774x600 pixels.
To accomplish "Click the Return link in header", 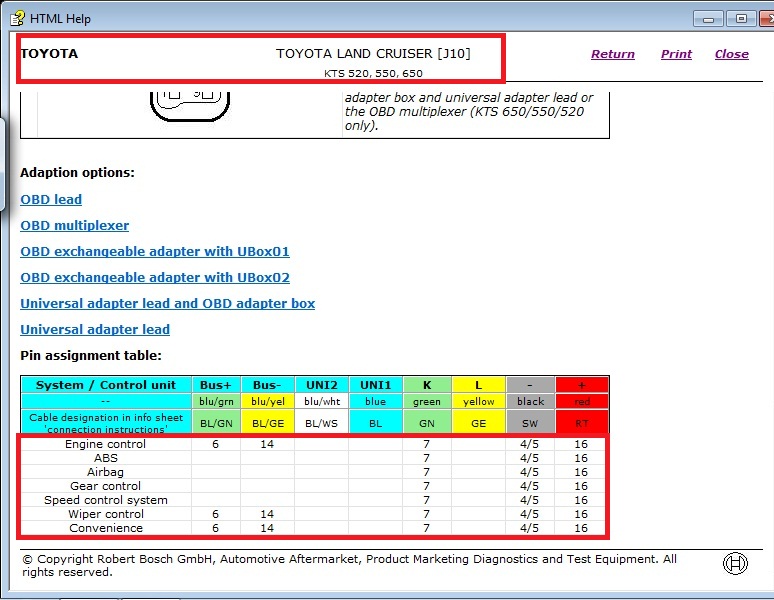I will coord(612,54).
